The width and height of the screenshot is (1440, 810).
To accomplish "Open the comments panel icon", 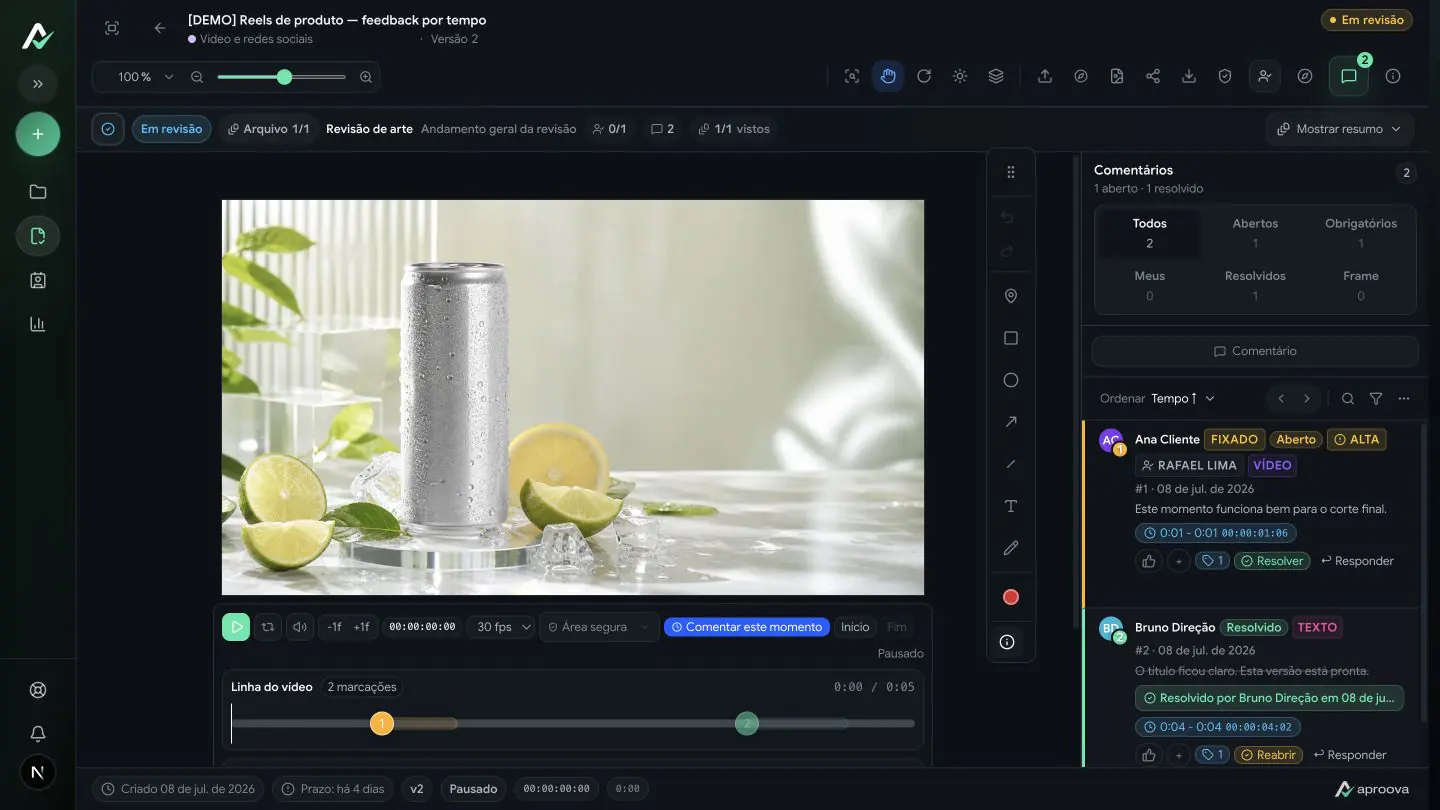I will point(1348,76).
